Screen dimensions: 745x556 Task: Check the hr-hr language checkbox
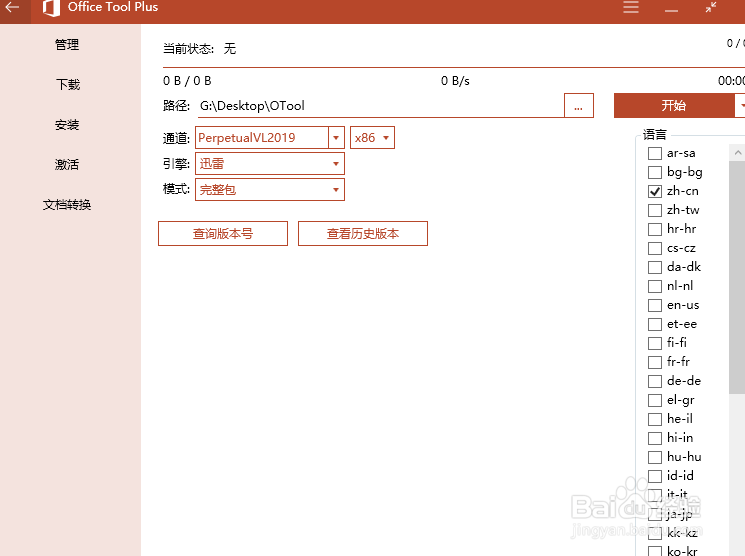pyautogui.click(x=655, y=229)
